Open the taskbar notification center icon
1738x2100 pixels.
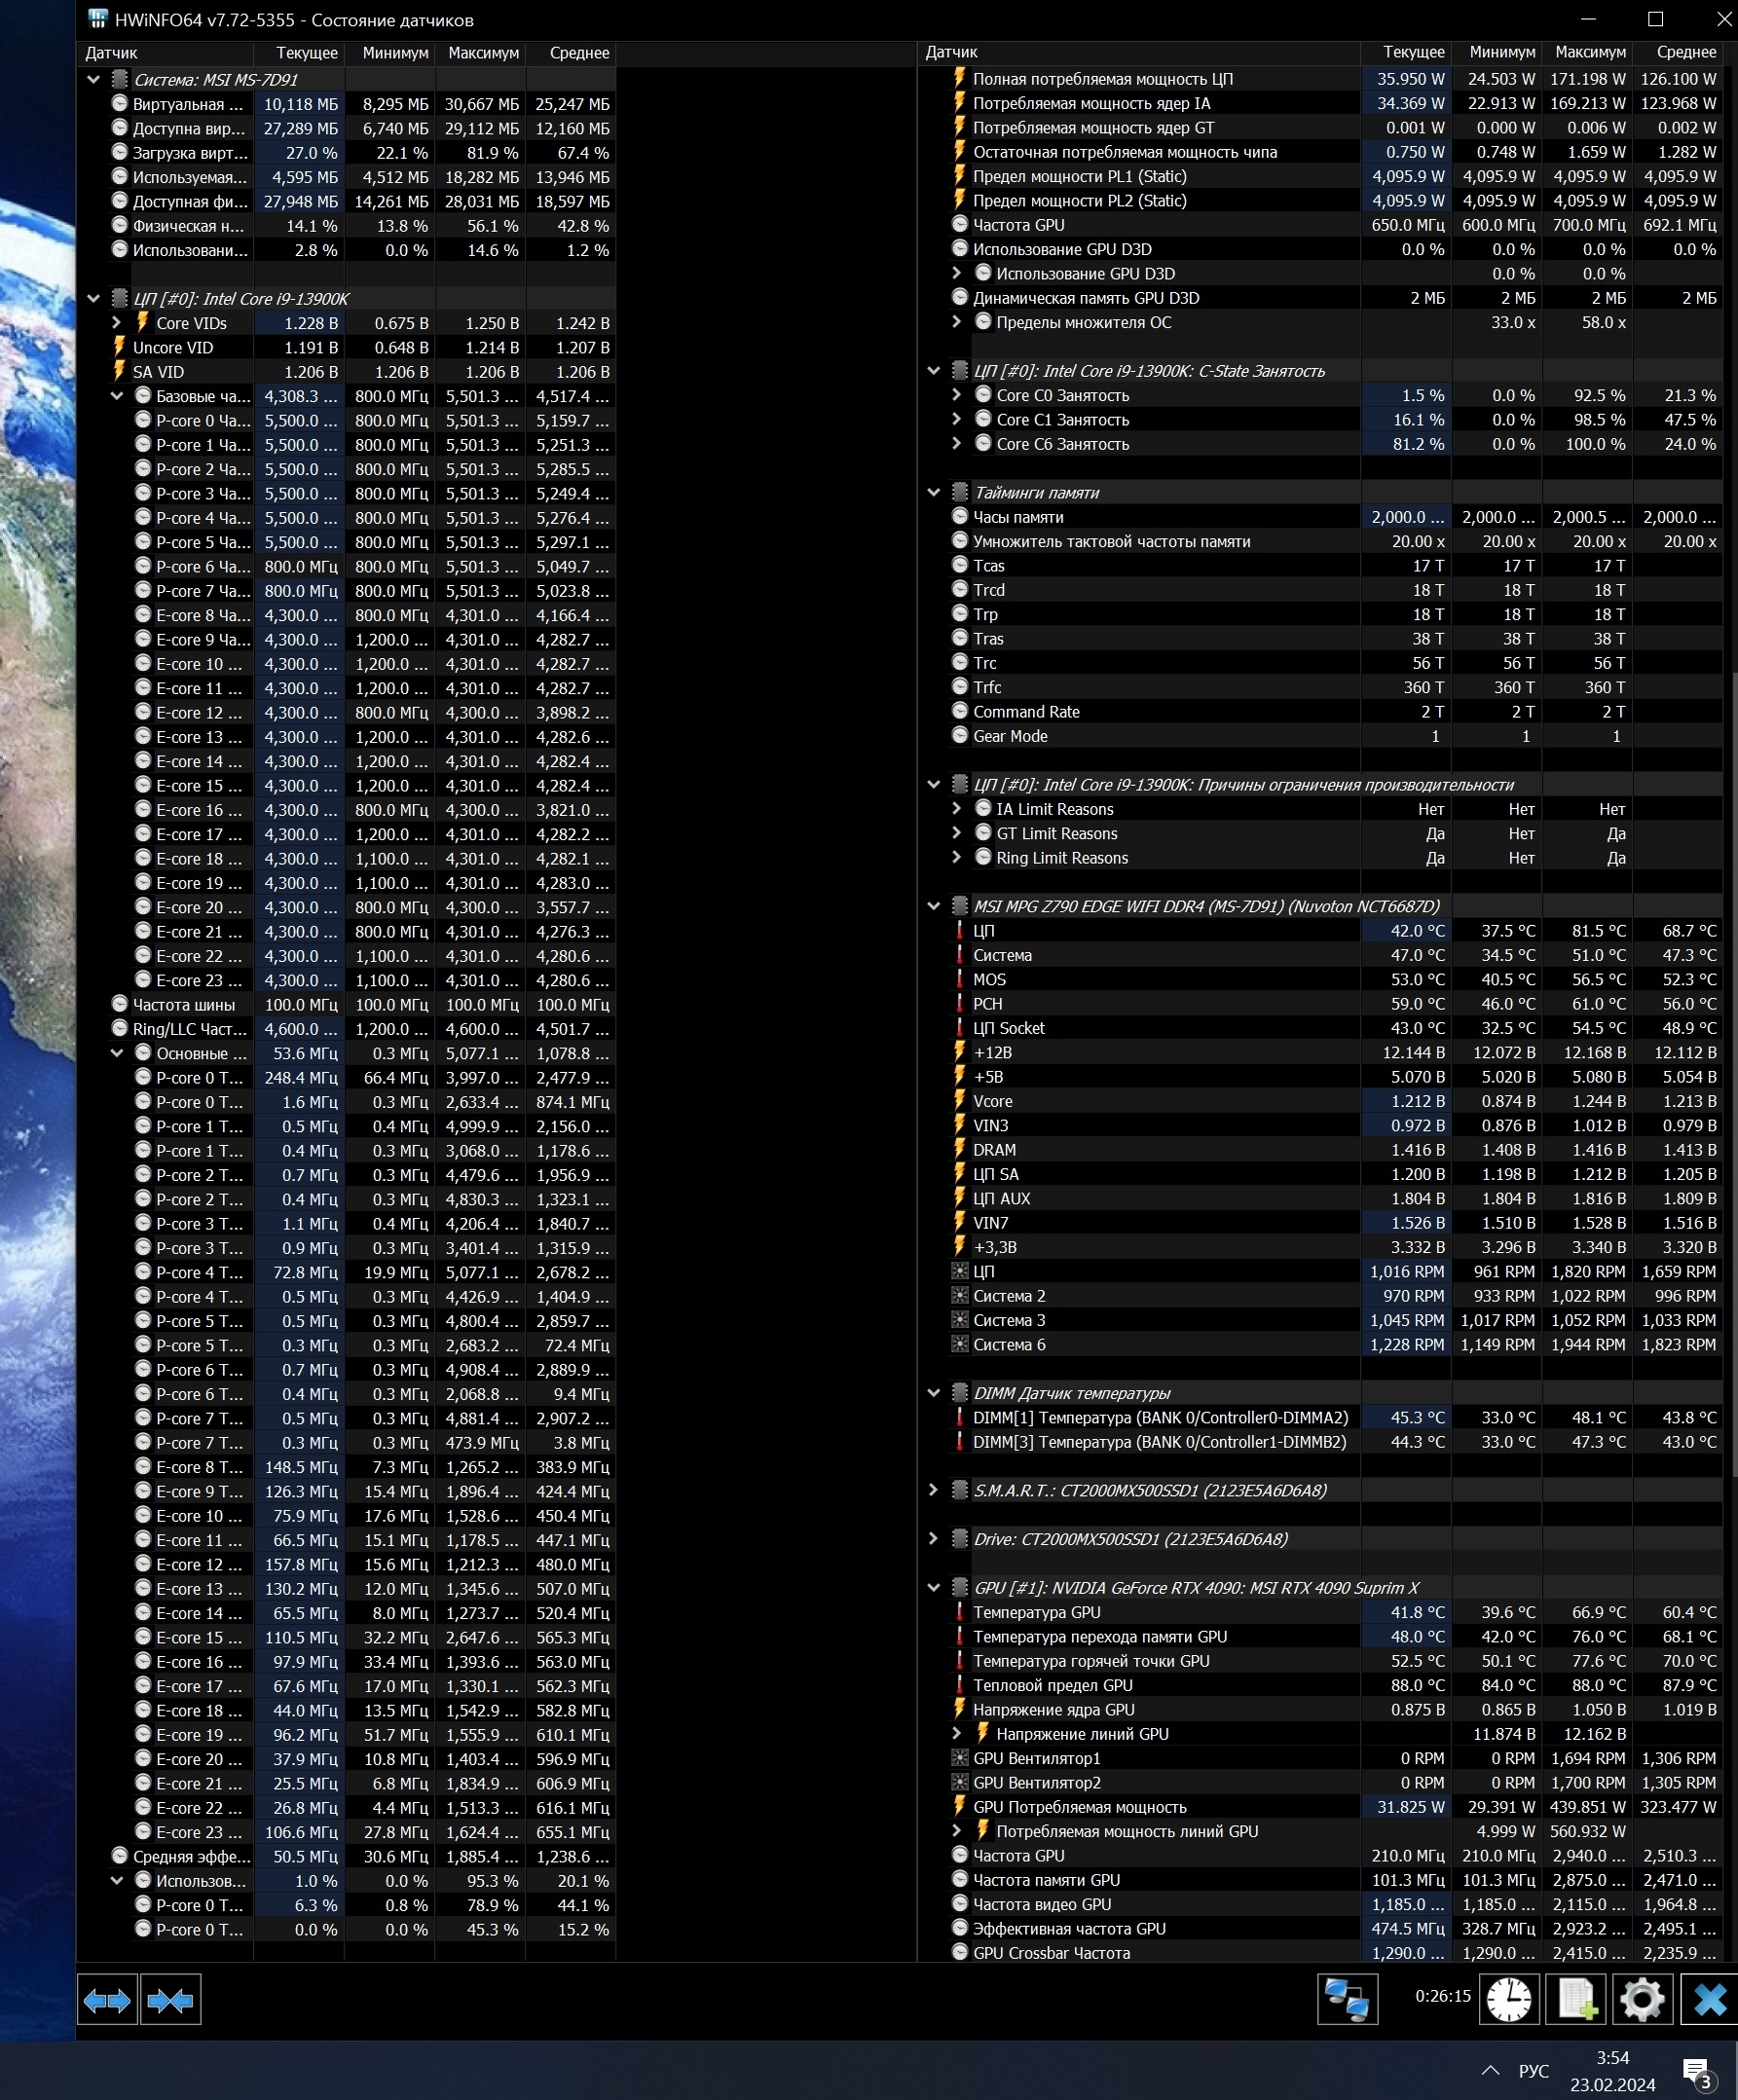pyautogui.click(x=1696, y=2072)
